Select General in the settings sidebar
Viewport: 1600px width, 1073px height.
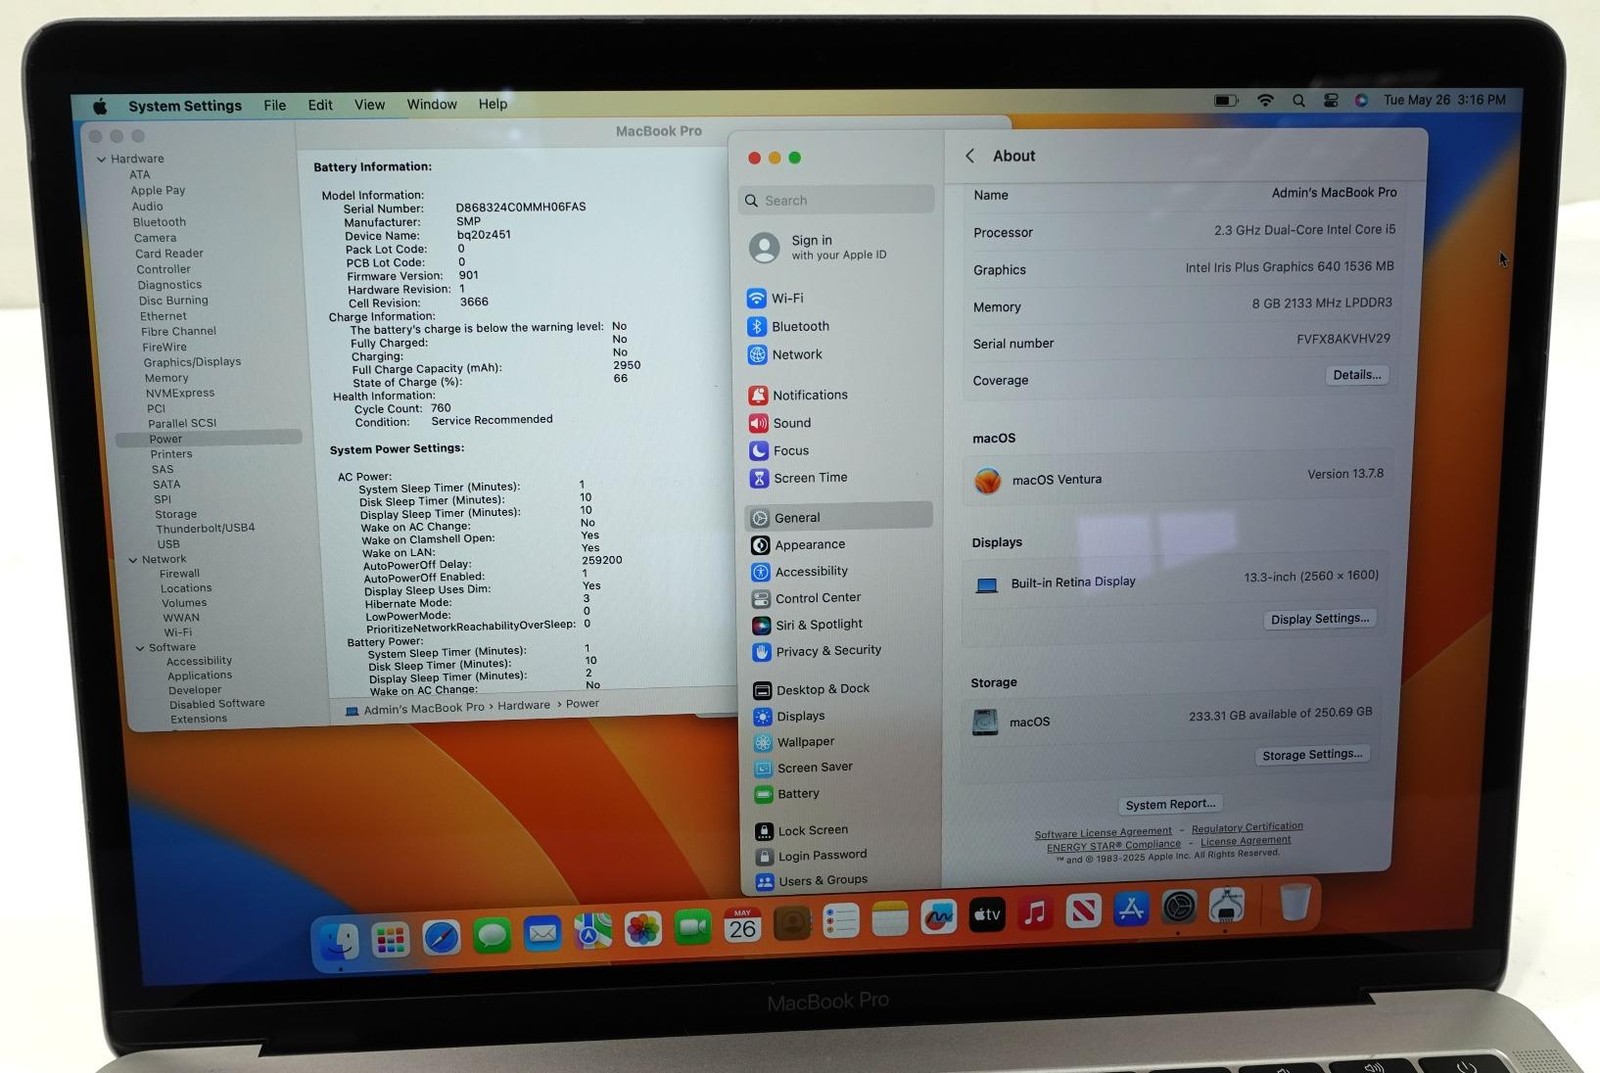(x=839, y=517)
